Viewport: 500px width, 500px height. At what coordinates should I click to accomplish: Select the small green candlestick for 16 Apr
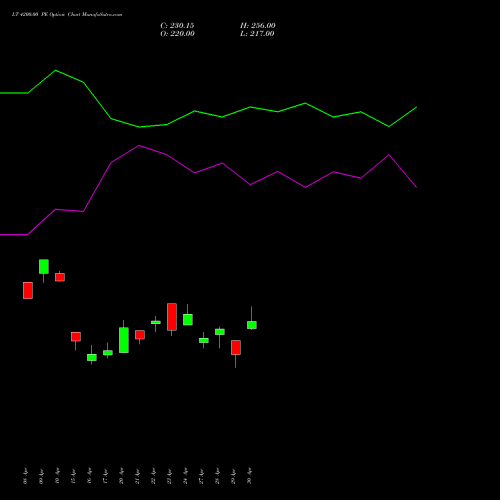92,357
